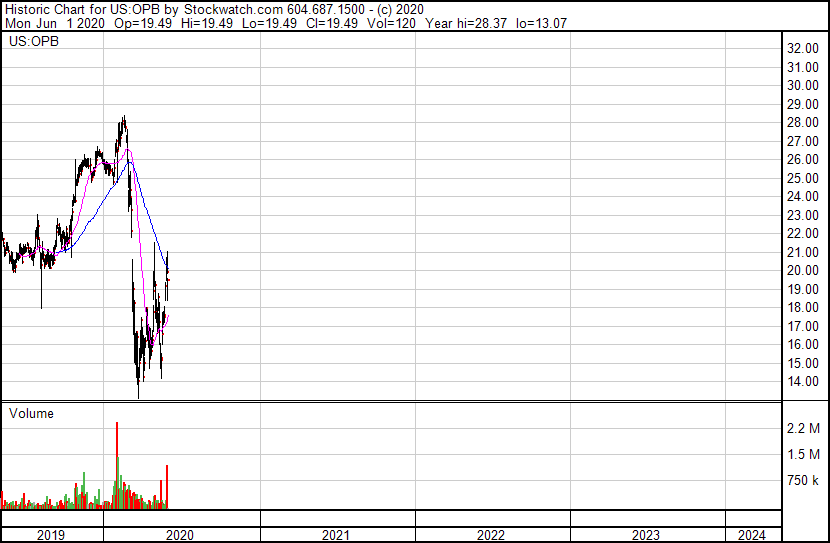Click the 20.00 price level label
Image resolution: width=830 pixels, height=543 pixels.
(803, 270)
